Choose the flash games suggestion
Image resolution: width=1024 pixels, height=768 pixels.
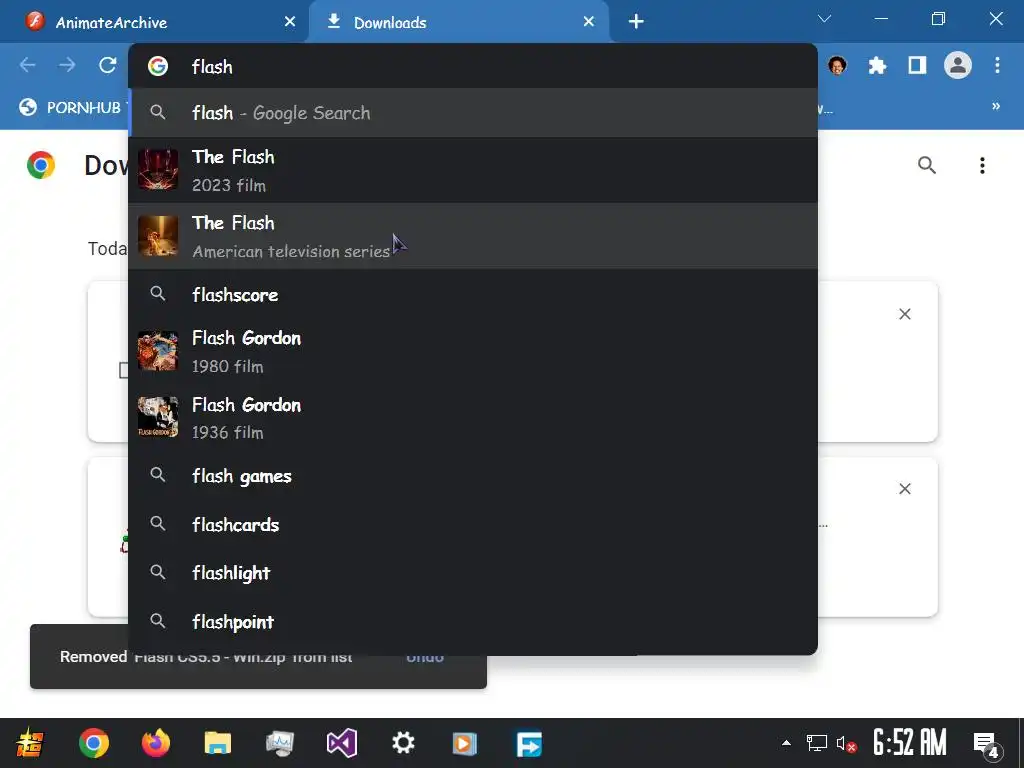(x=473, y=475)
